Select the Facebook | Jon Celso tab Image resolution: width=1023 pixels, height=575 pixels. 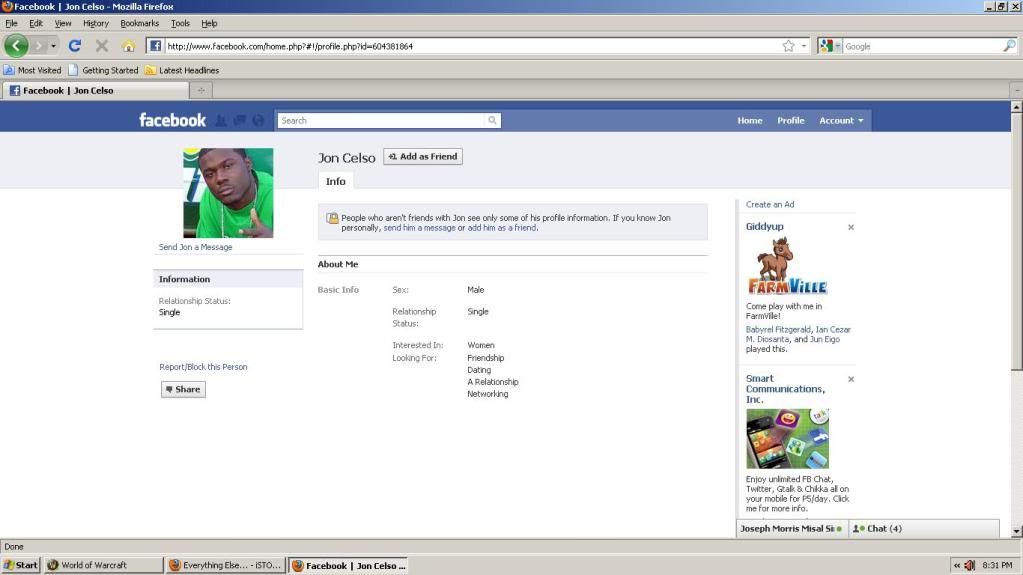(95, 90)
